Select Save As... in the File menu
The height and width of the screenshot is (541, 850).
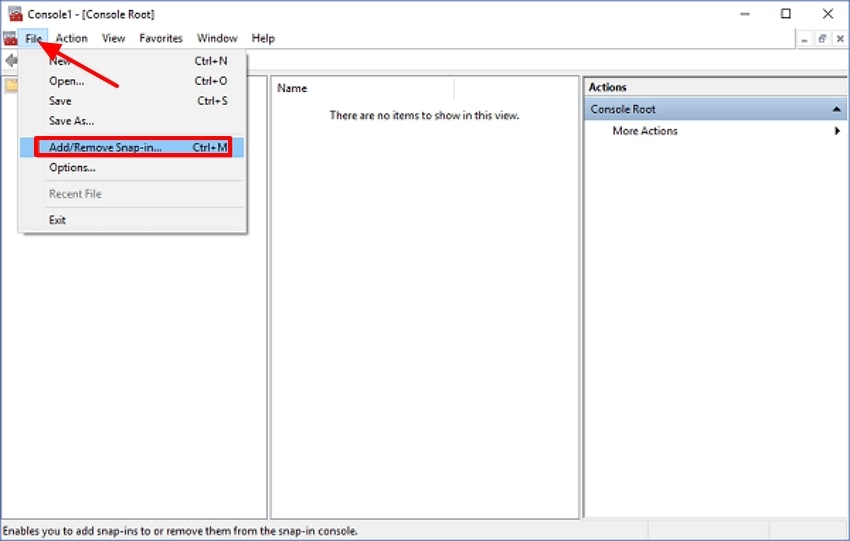pos(132,121)
